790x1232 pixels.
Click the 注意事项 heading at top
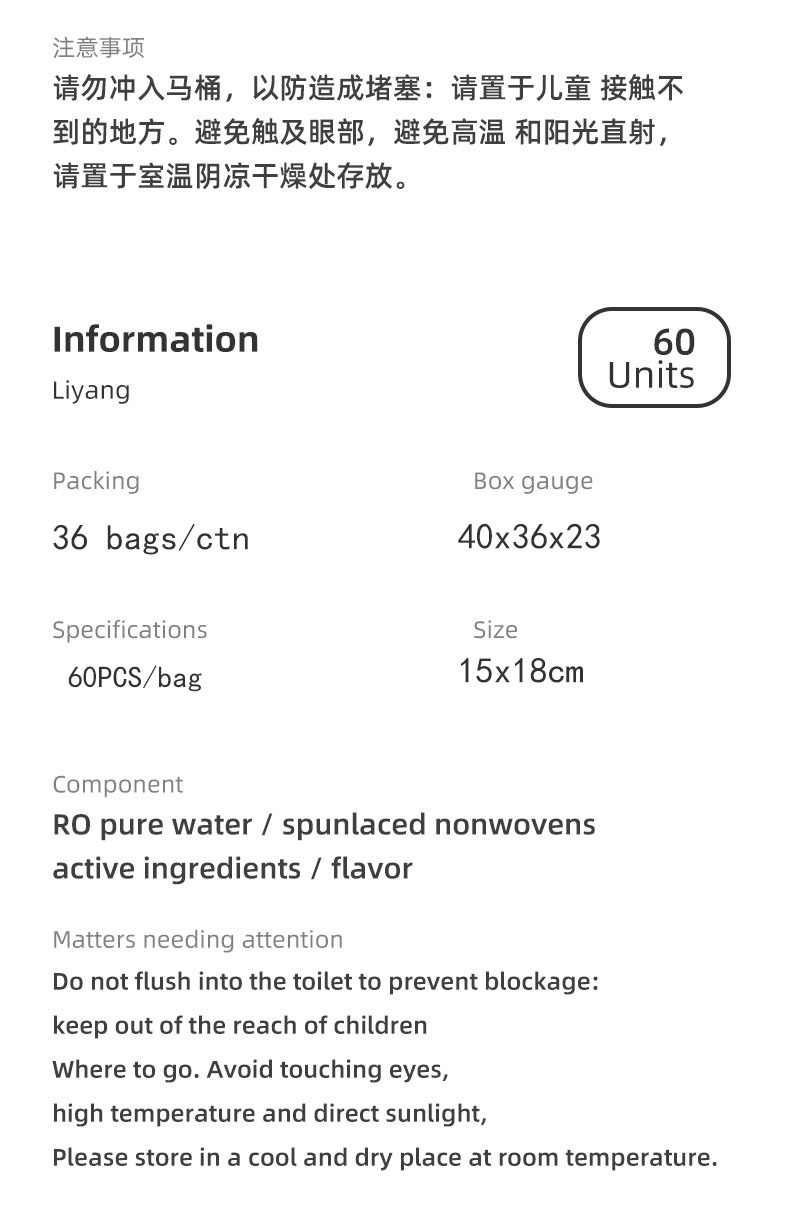[98, 47]
